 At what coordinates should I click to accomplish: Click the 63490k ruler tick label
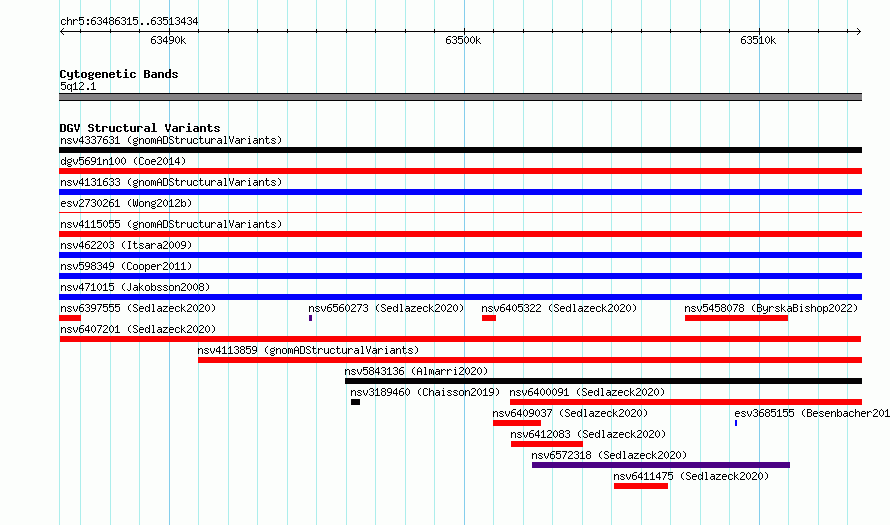pos(168,40)
